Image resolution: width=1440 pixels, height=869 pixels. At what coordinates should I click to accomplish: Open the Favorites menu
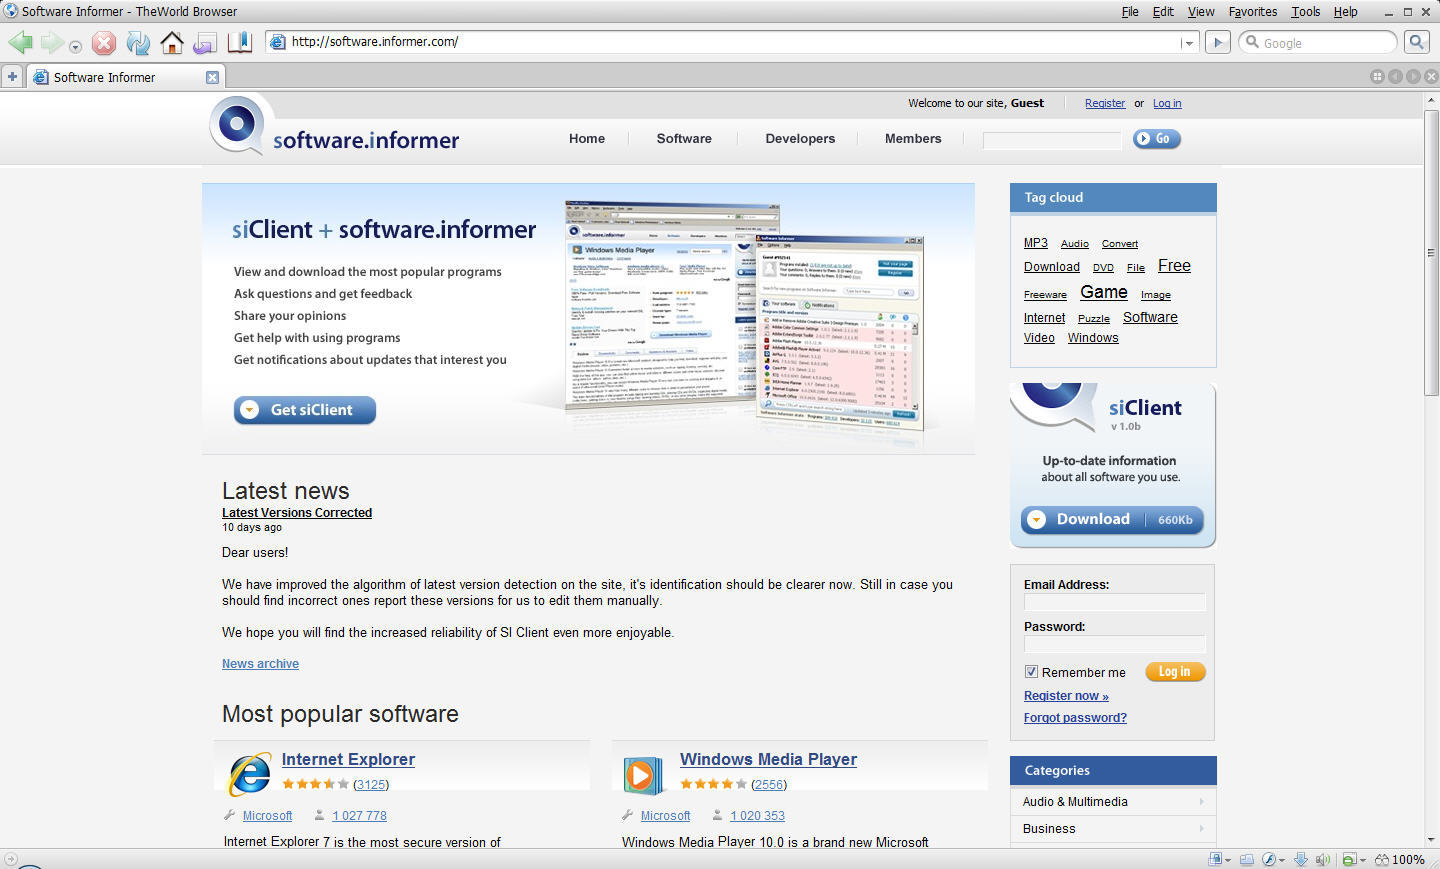[1253, 12]
